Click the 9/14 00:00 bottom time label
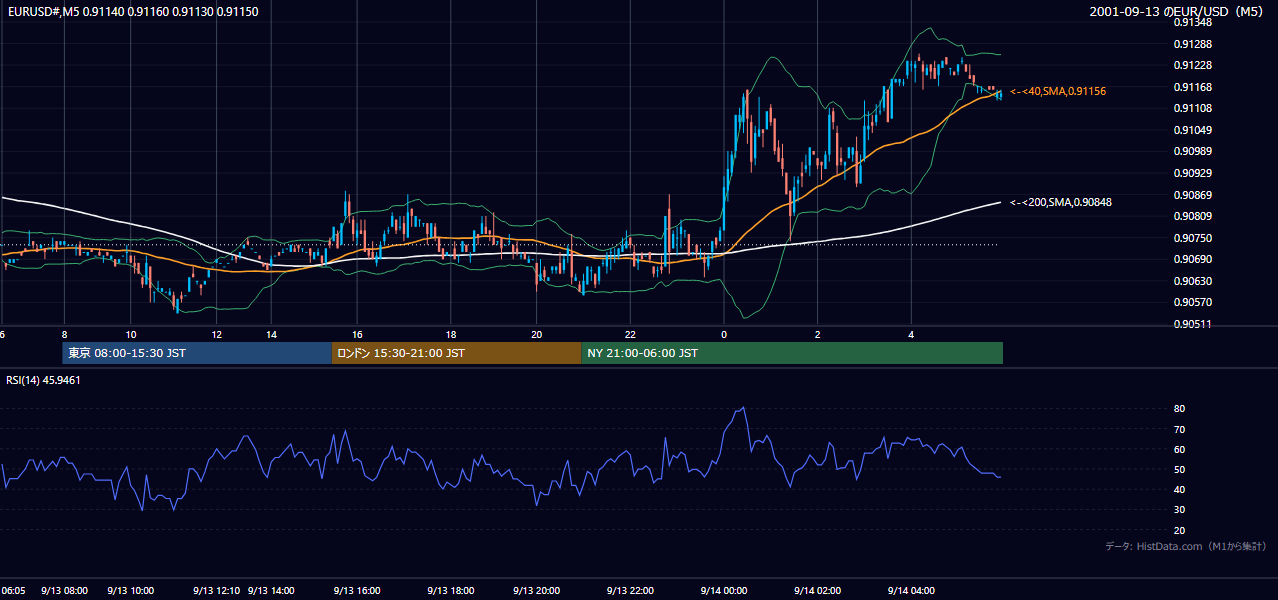1278x600 pixels. tap(723, 591)
